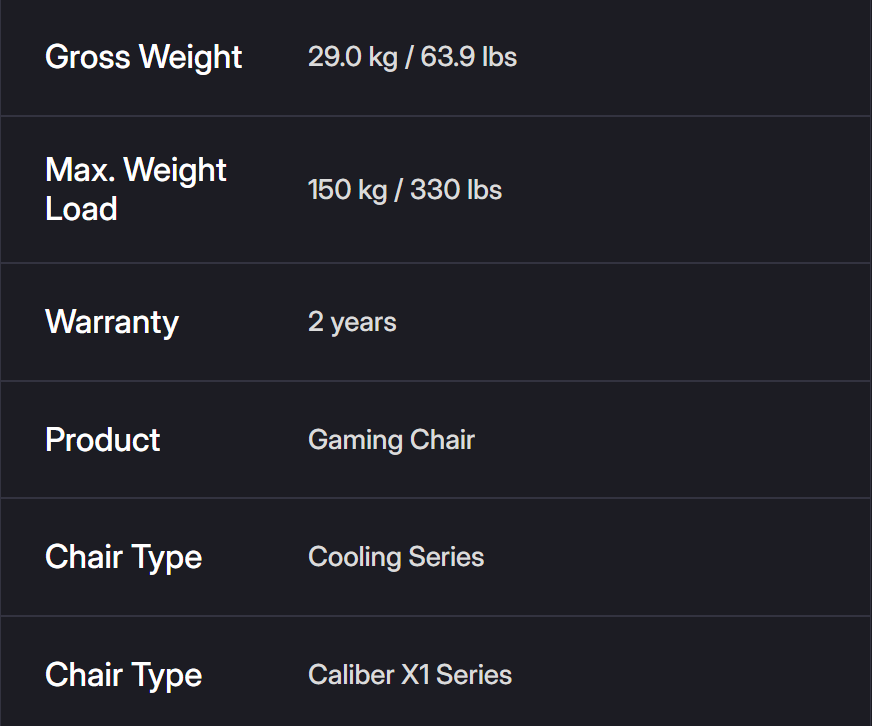Click Chair Type label beside Cooling Series
Screen dimensions: 872x726
point(123,557)
